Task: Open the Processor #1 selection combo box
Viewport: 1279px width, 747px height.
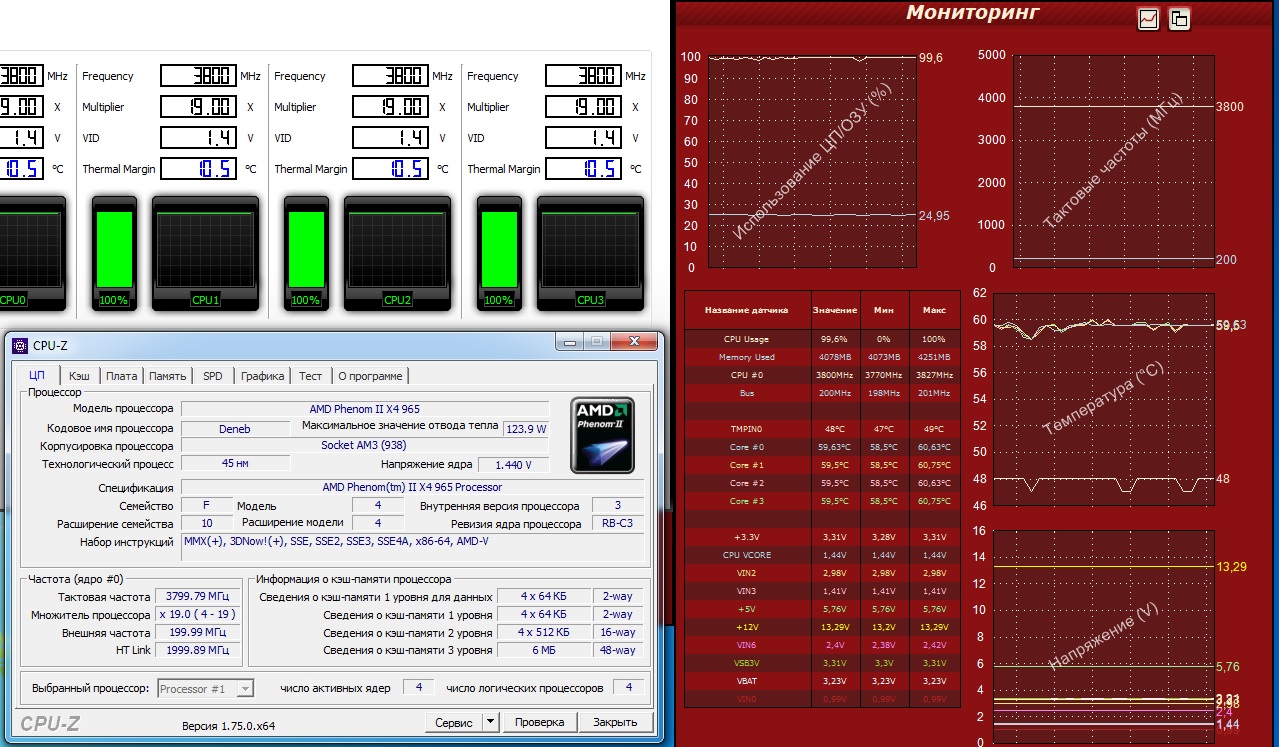Action: 206,688
